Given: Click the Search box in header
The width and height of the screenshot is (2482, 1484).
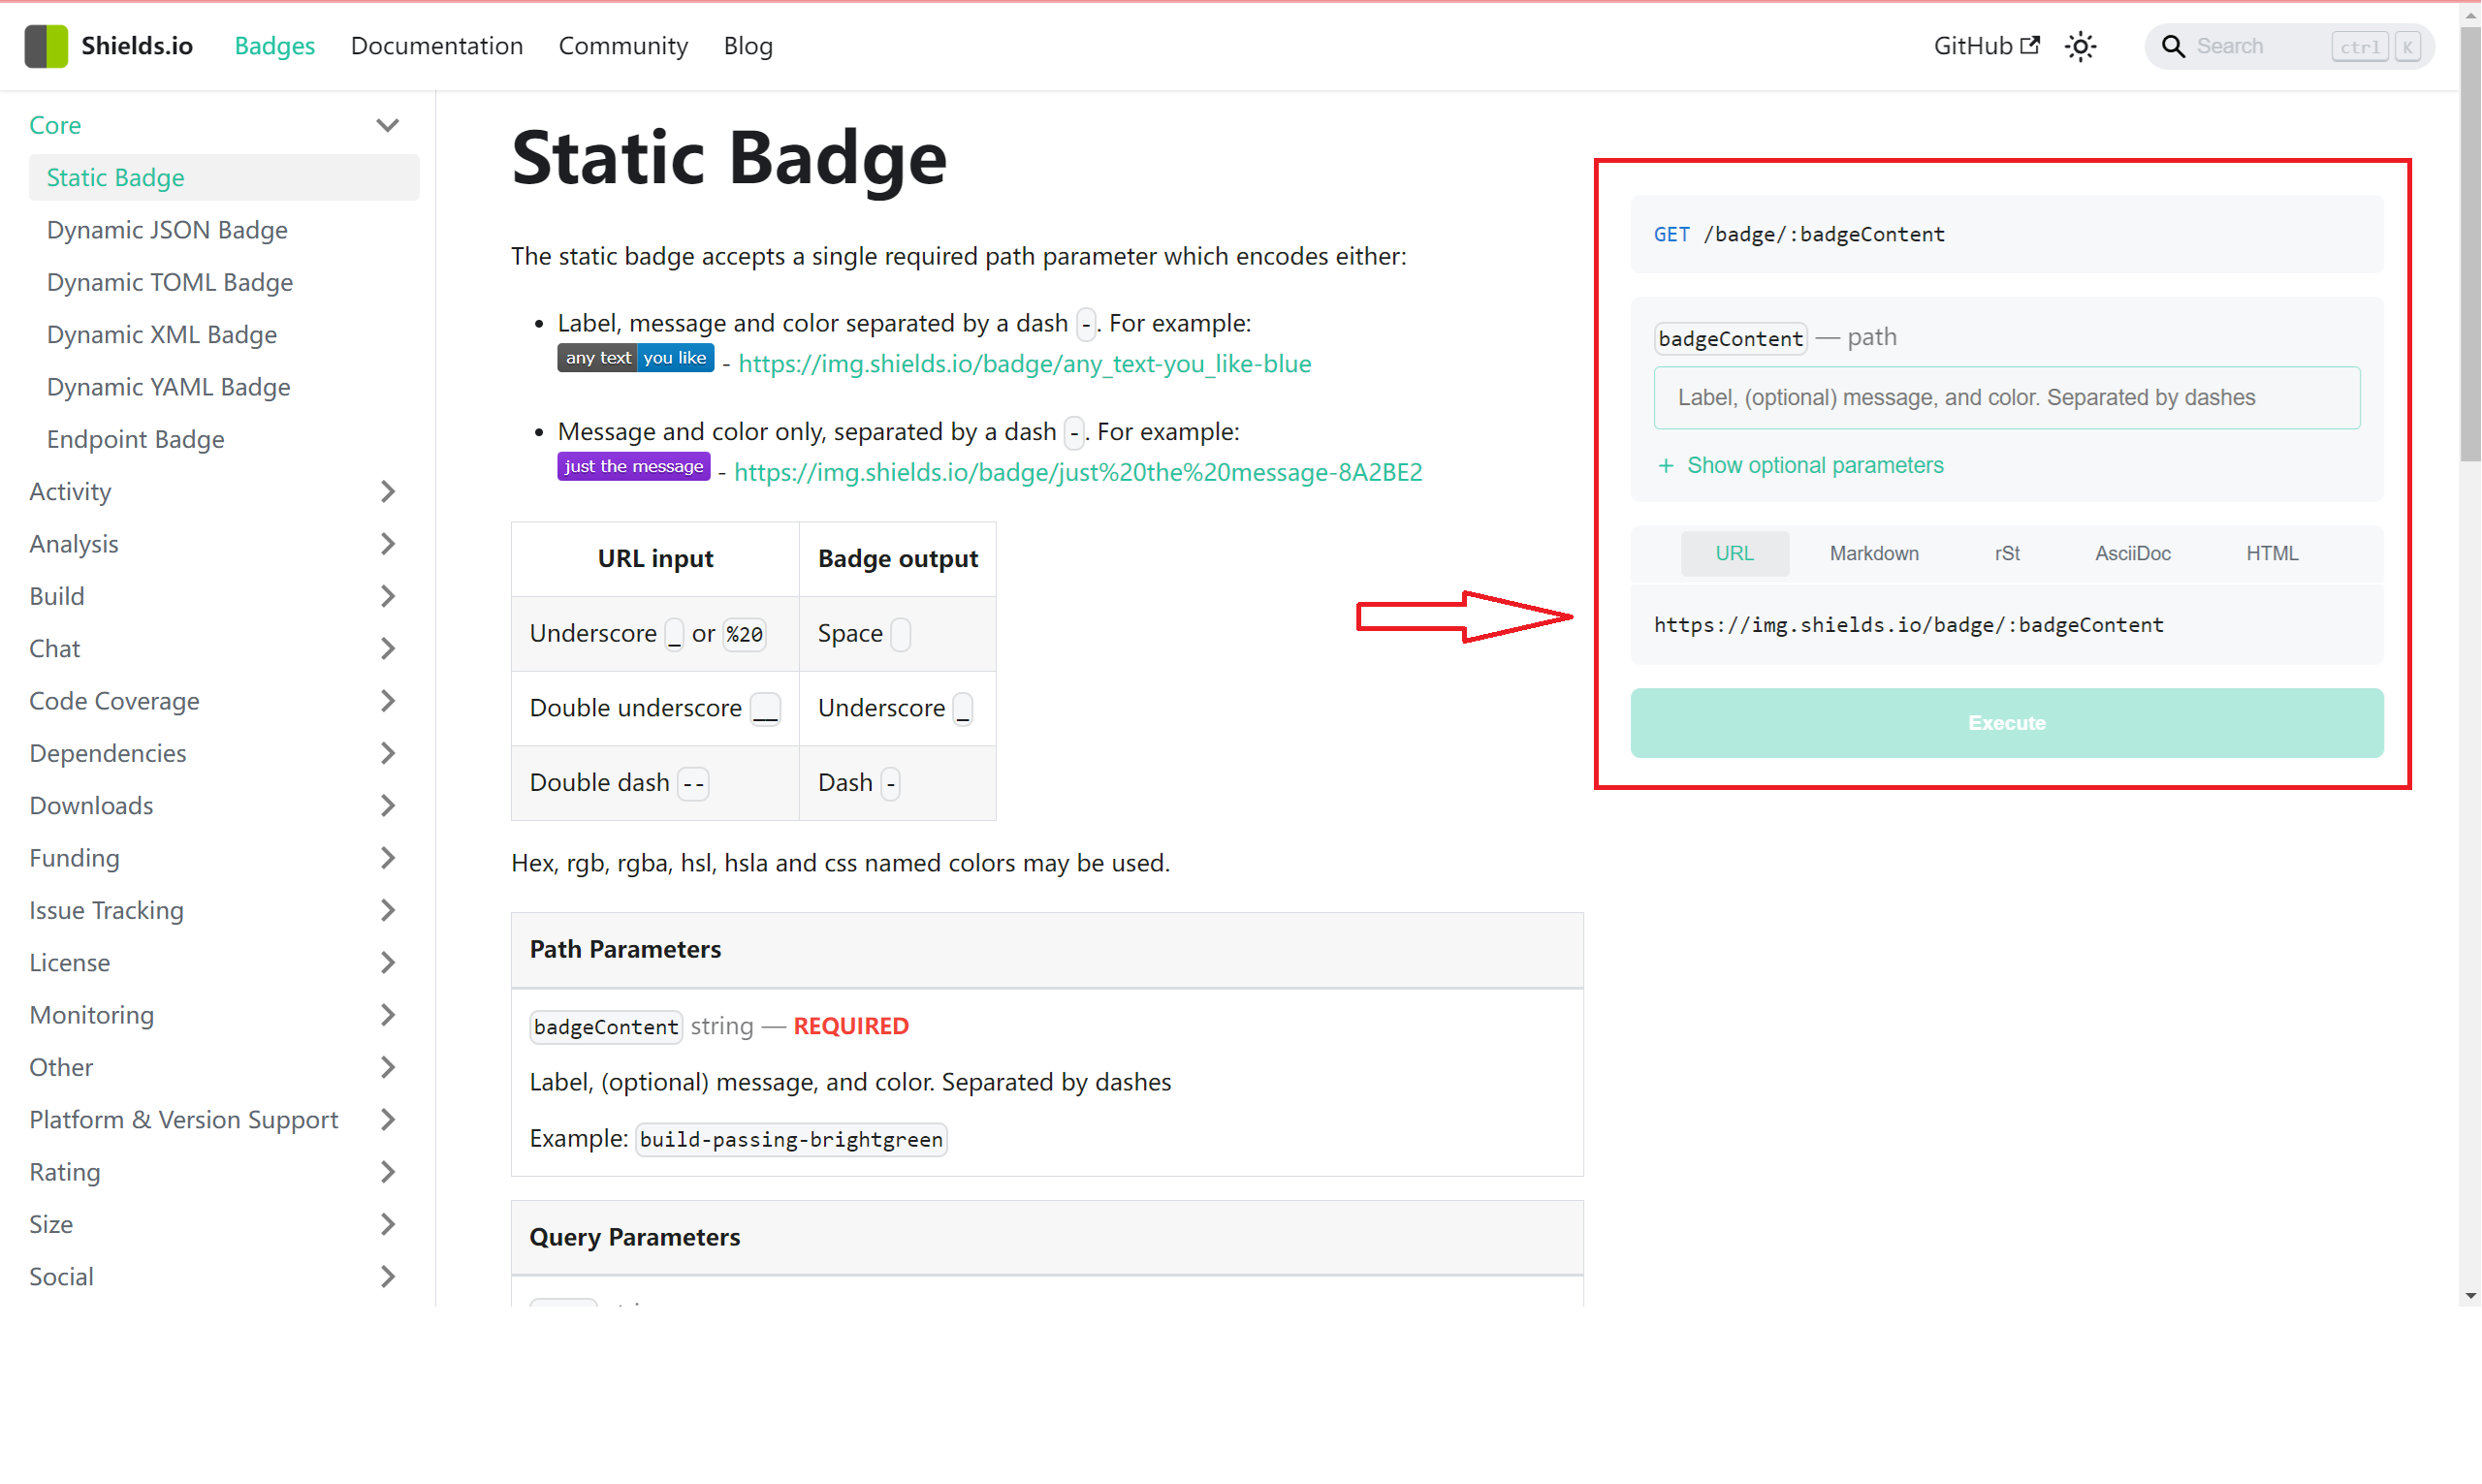Looking at the screenshot, I should (2289, 46).
